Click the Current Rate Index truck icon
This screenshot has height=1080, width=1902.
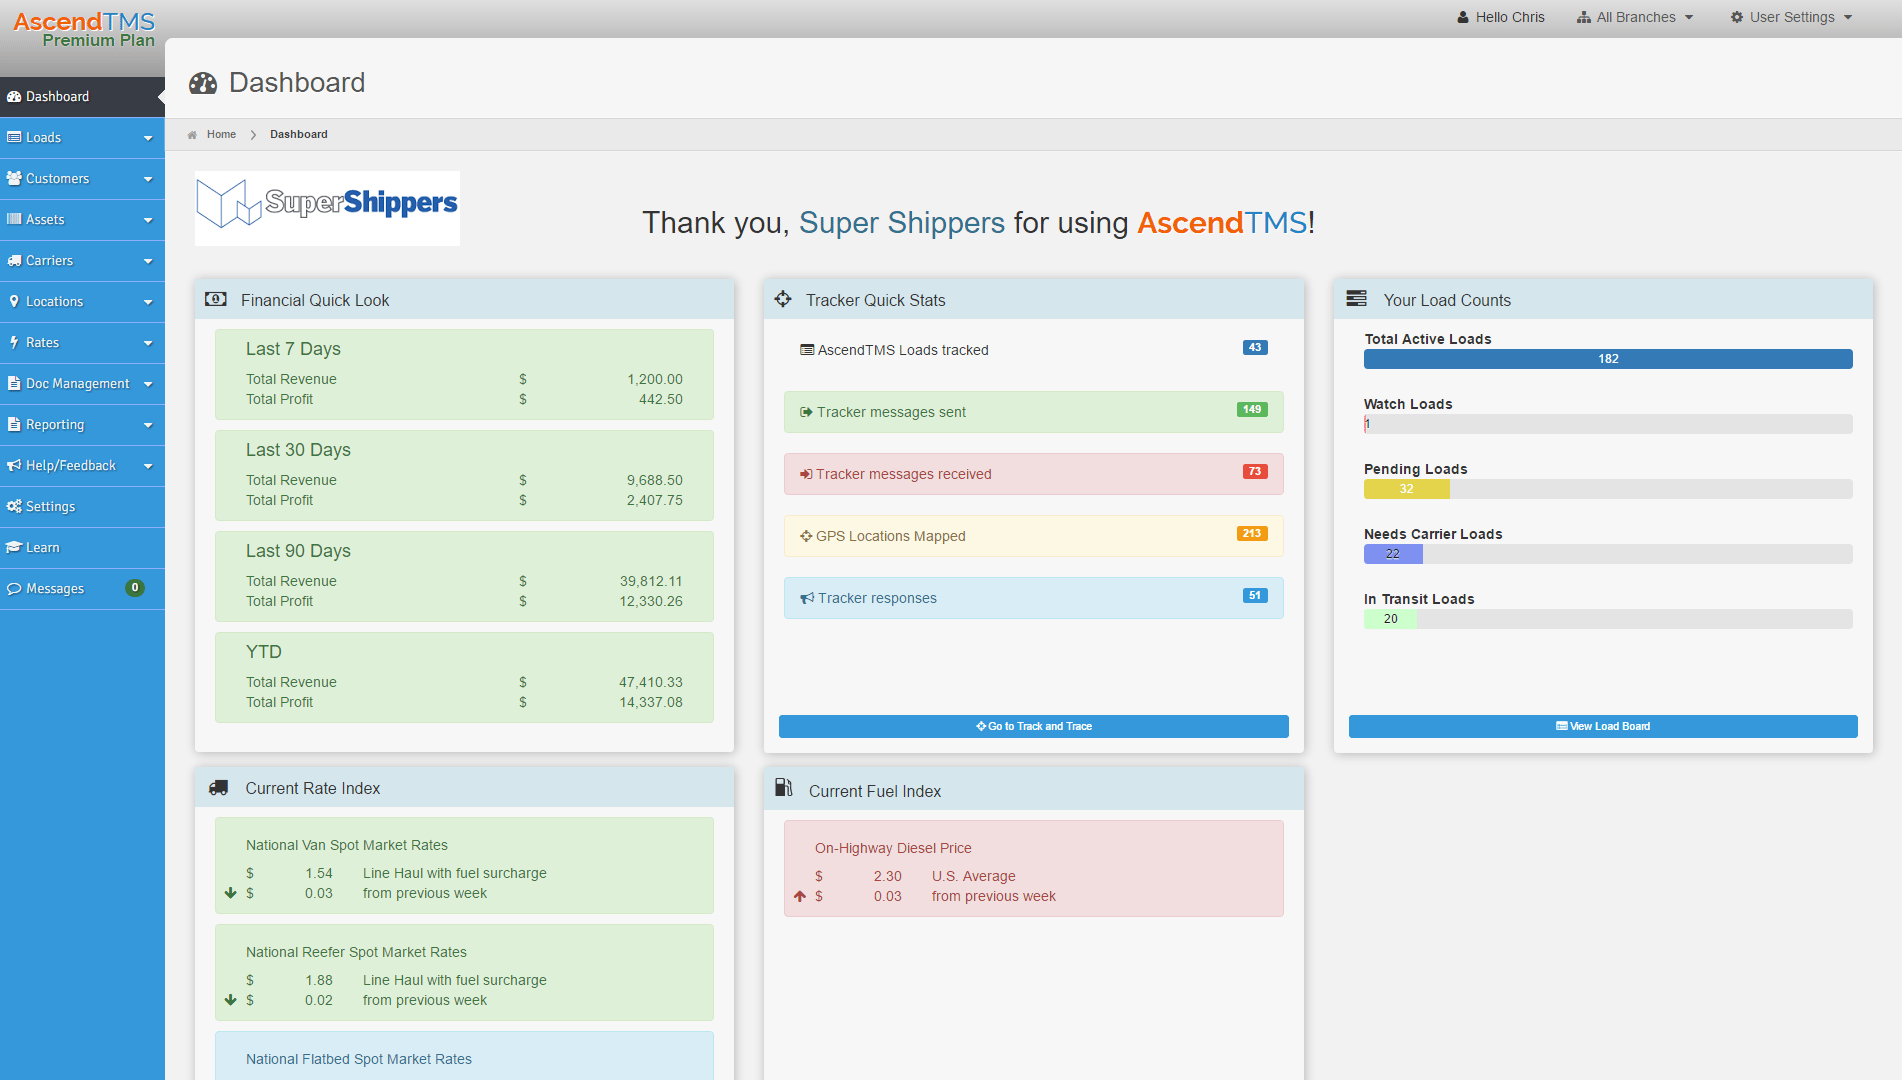(218, 788)
